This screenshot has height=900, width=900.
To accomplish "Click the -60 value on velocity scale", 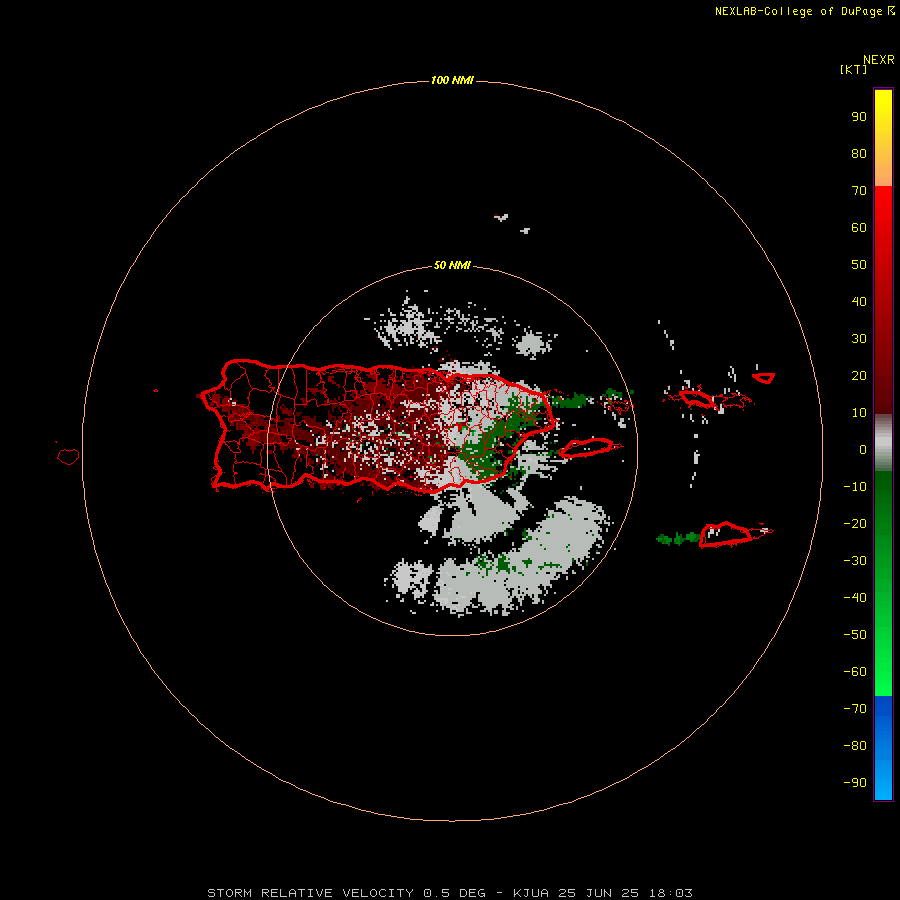I will click(855, 672).
